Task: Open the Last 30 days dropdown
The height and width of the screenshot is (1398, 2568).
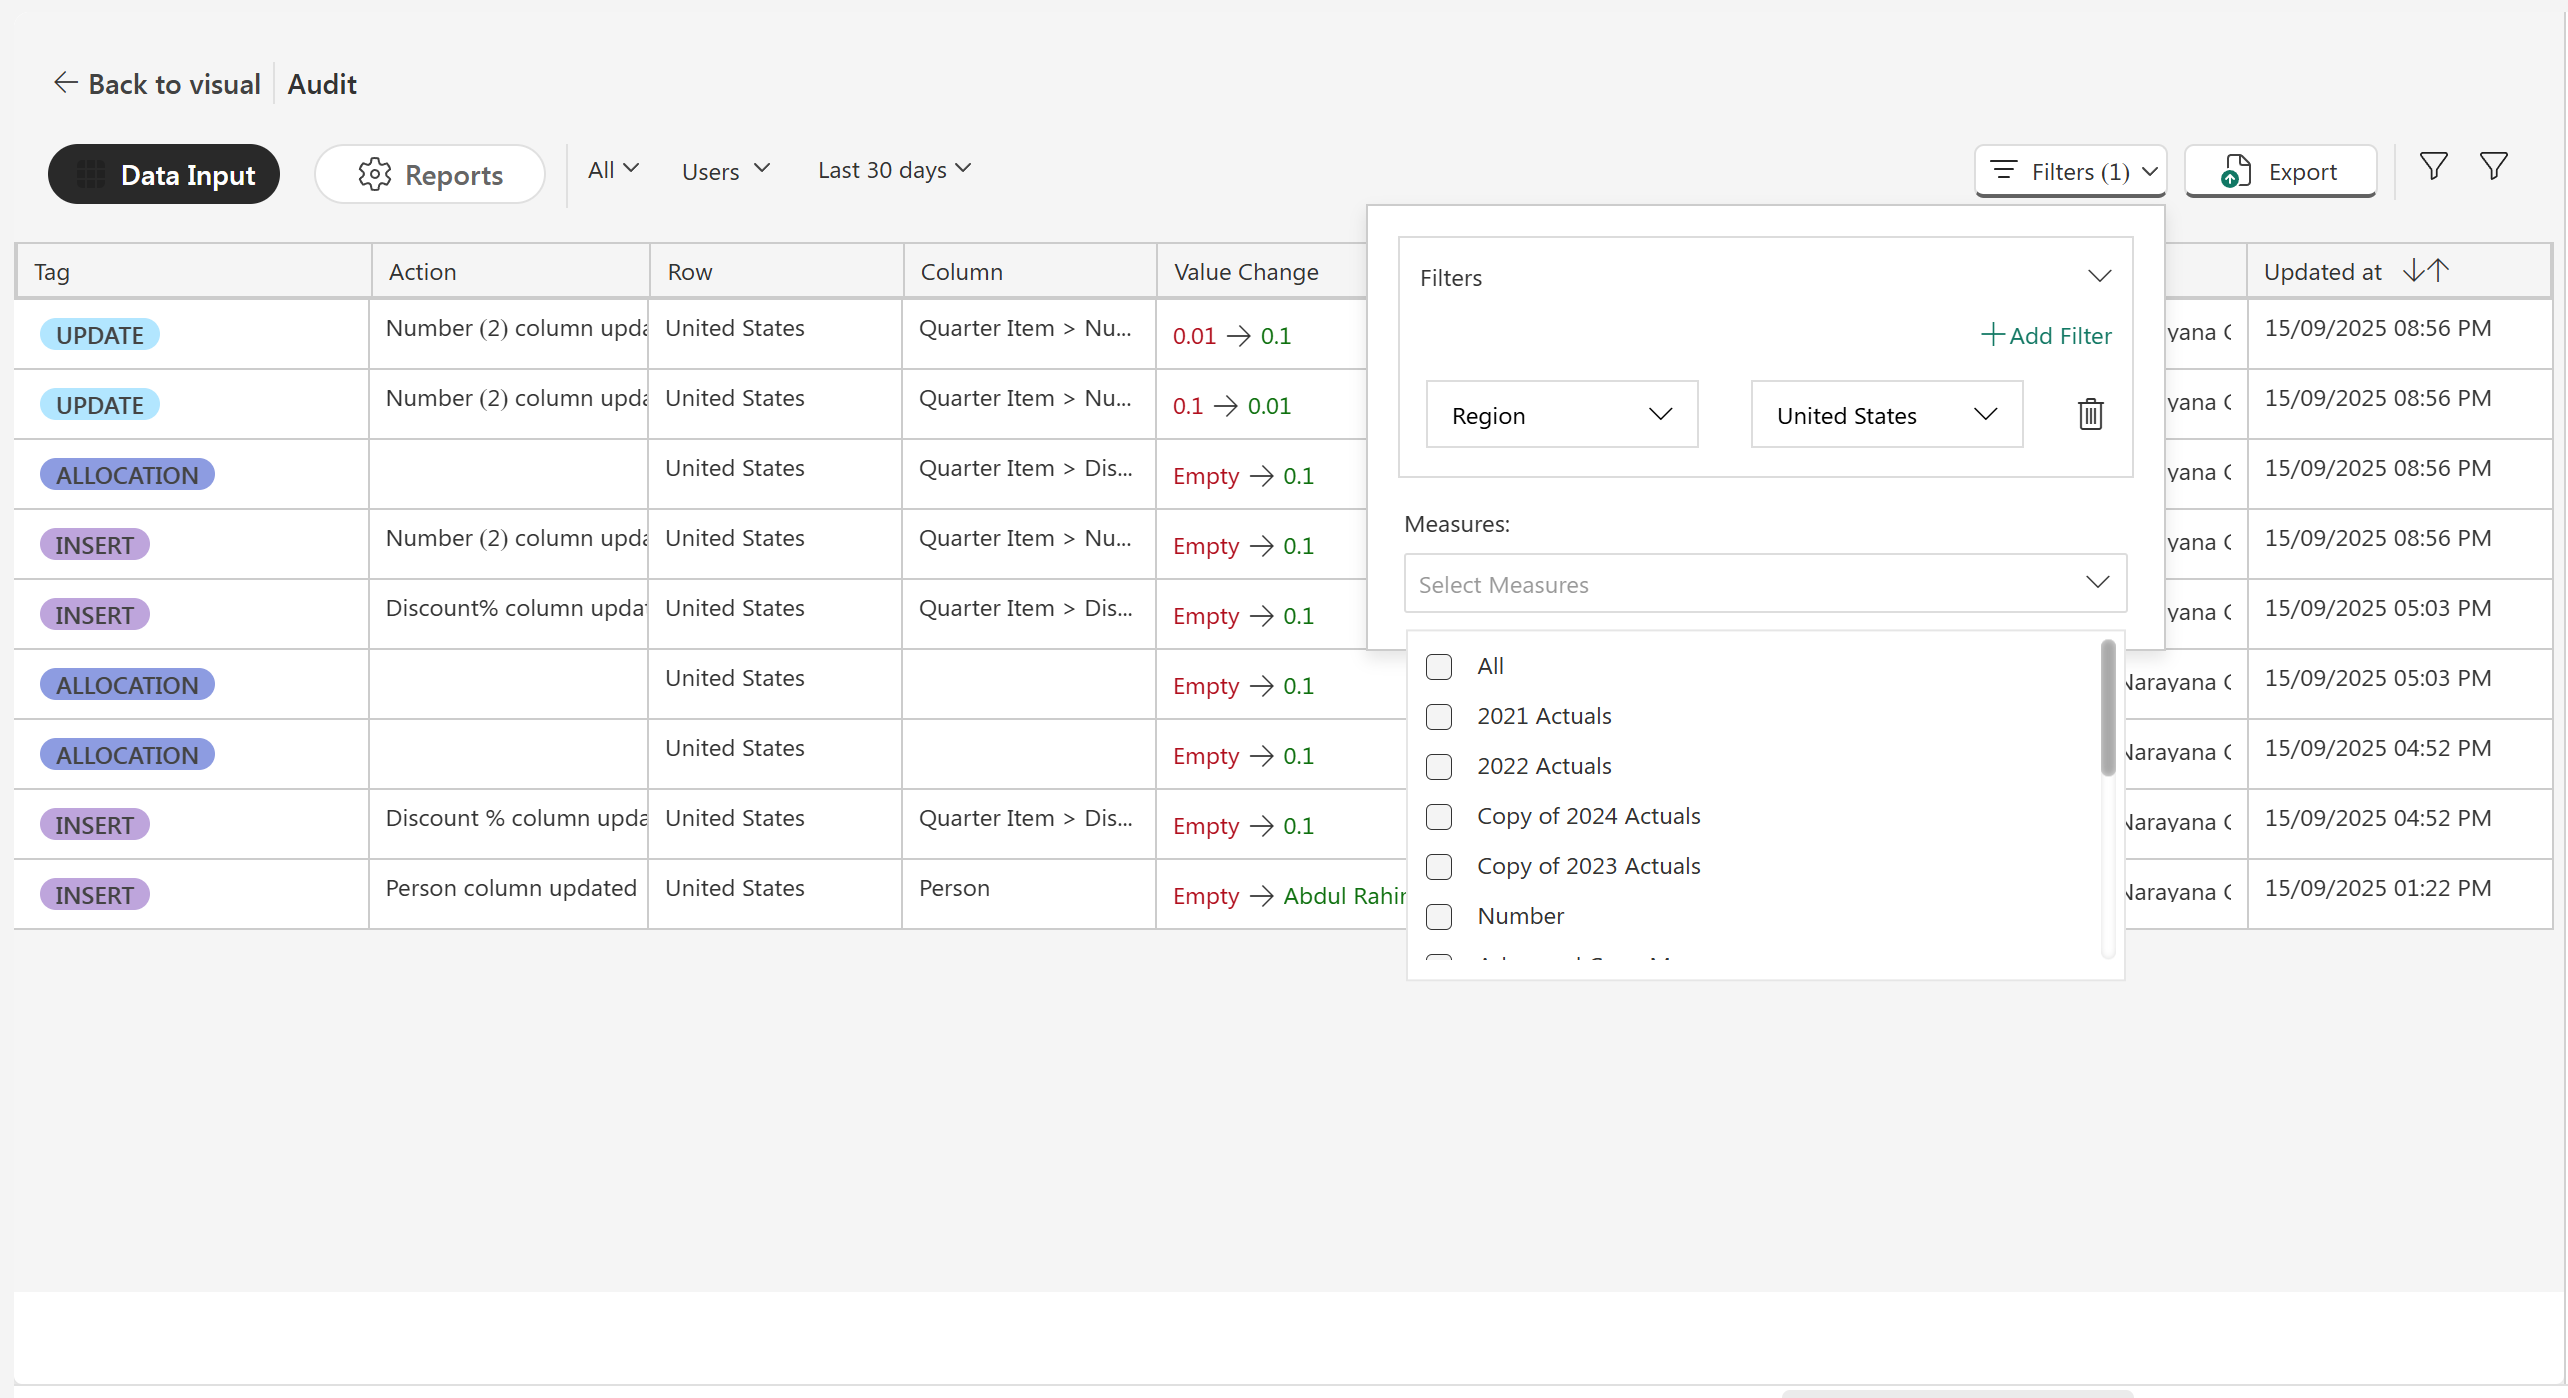Action: pos(893,171)
